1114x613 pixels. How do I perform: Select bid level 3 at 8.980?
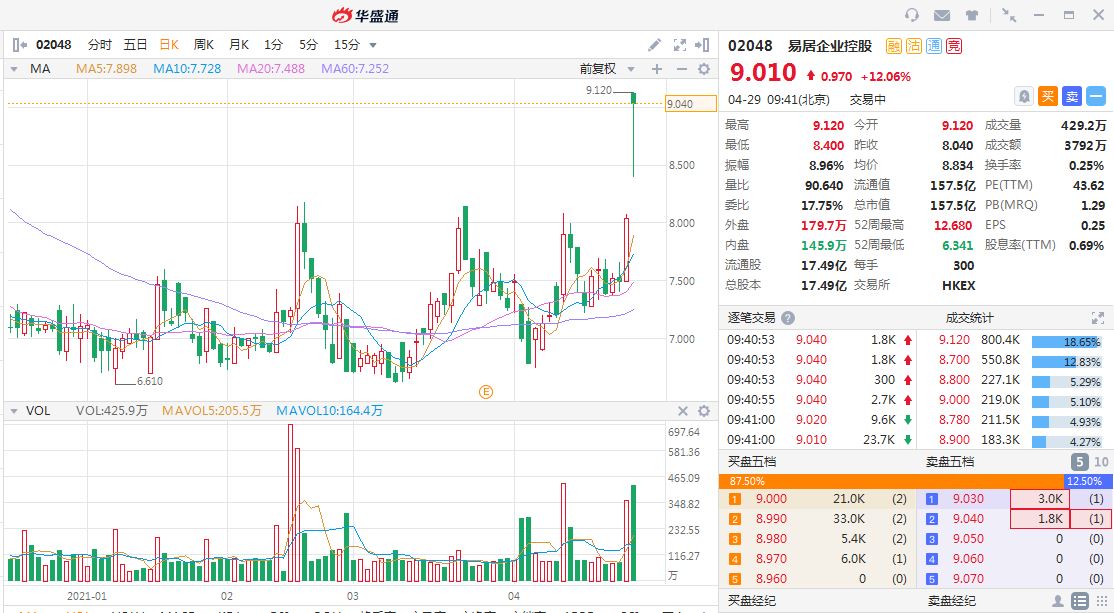(817, 538)
